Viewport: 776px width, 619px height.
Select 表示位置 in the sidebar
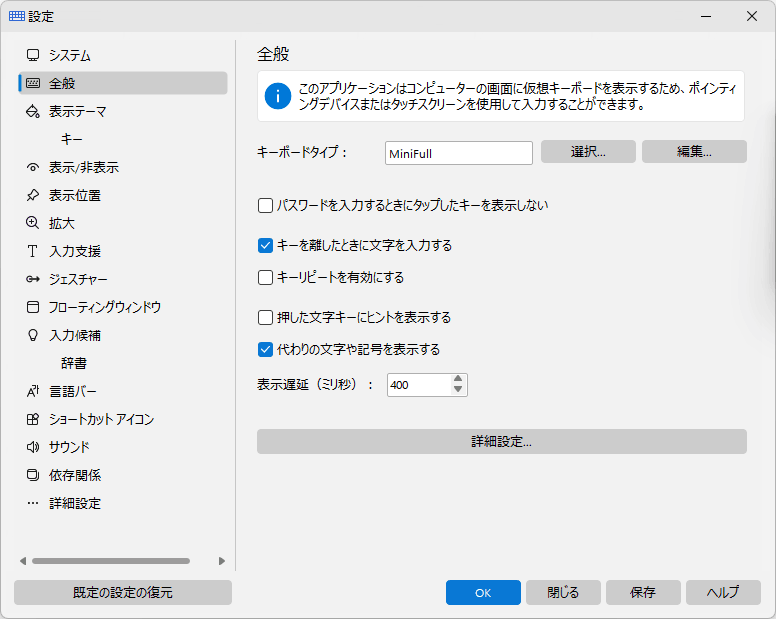123,195
